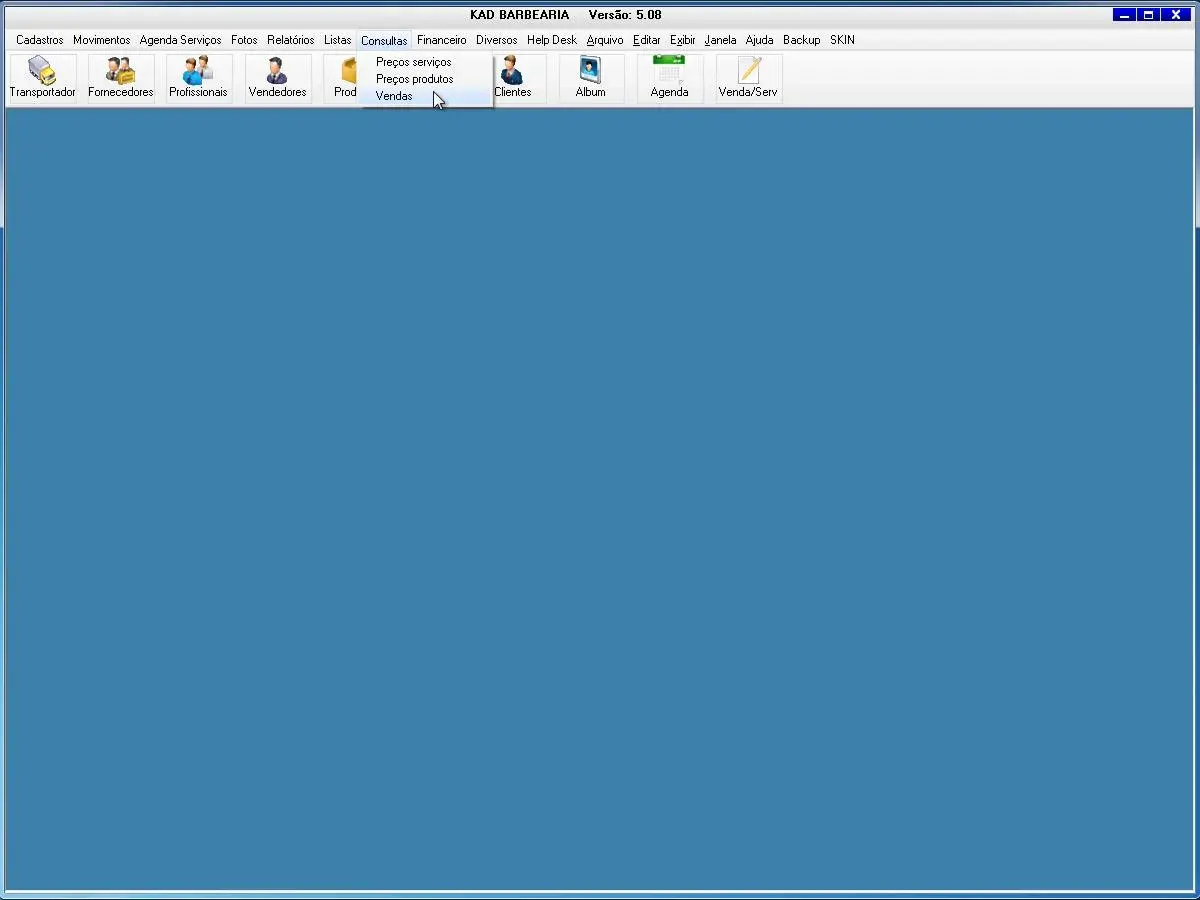Open the Agenda calendar icon
Screen dimensions: 1200x900
click(x=669, y=78)
